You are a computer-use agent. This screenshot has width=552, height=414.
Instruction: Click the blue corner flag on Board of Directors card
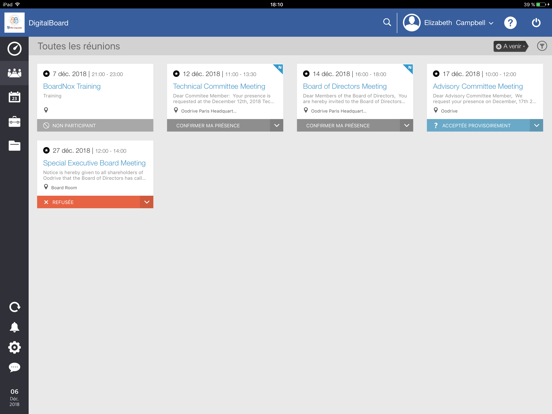(x=409, y=68)
